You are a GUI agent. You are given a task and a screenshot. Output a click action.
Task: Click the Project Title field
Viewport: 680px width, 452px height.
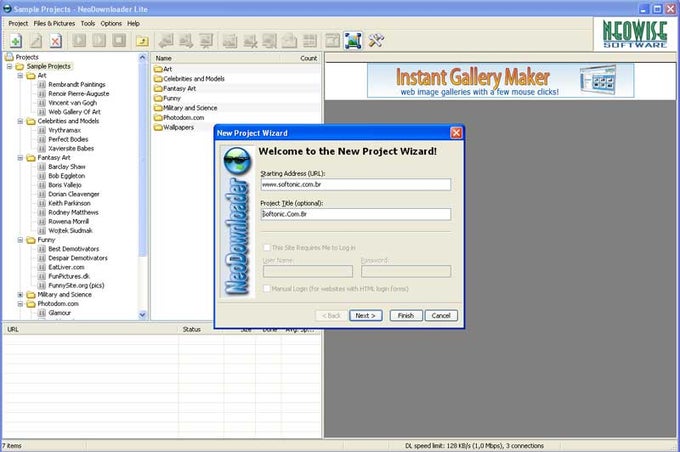[356, 214]
